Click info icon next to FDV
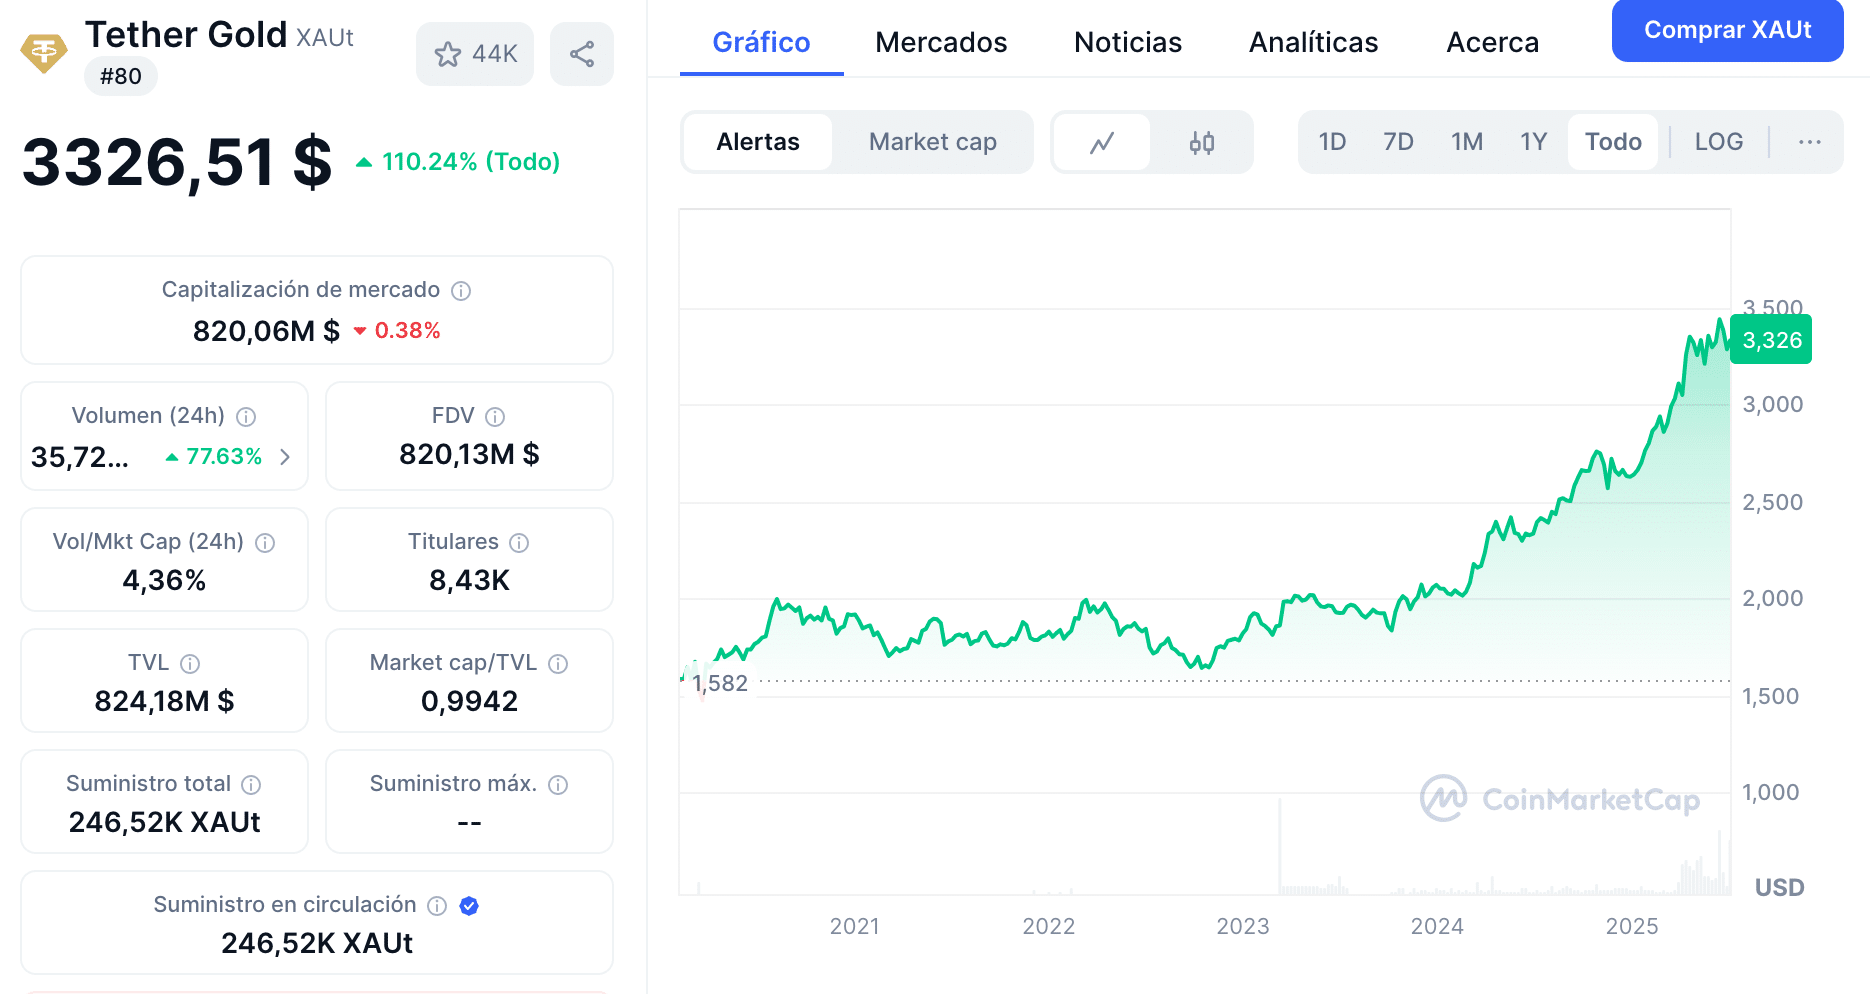Viewport: 1870px width, 994px height. coord(495,417)
